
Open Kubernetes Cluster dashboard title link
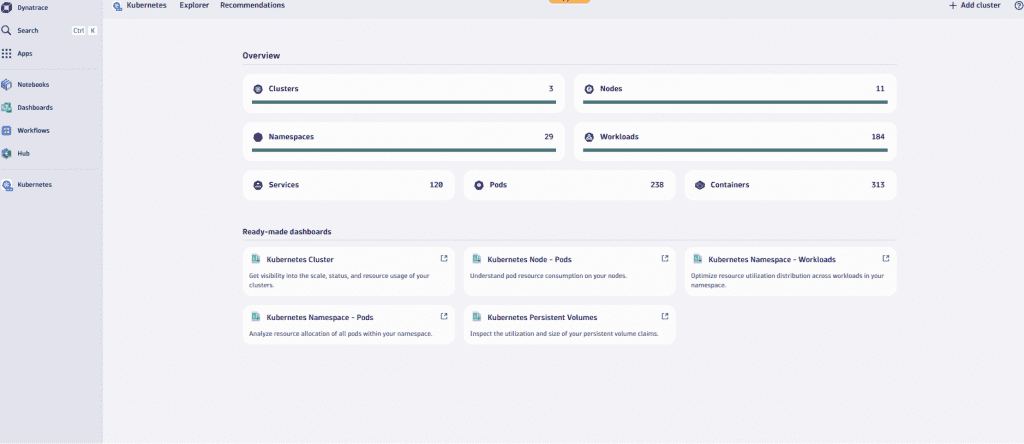tap(300, 260)
